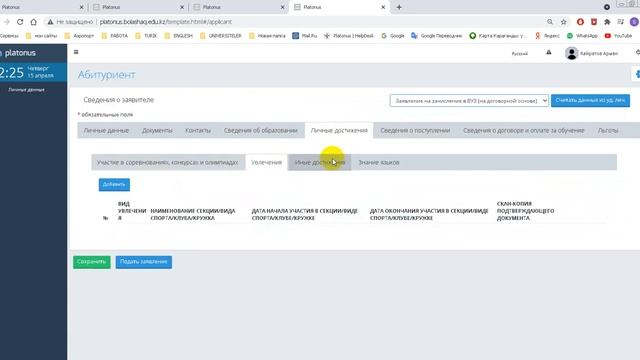This screenshot has width=640, height=360.
Task: Select the Личные достижения tab
Action: (x=339, y=131)
